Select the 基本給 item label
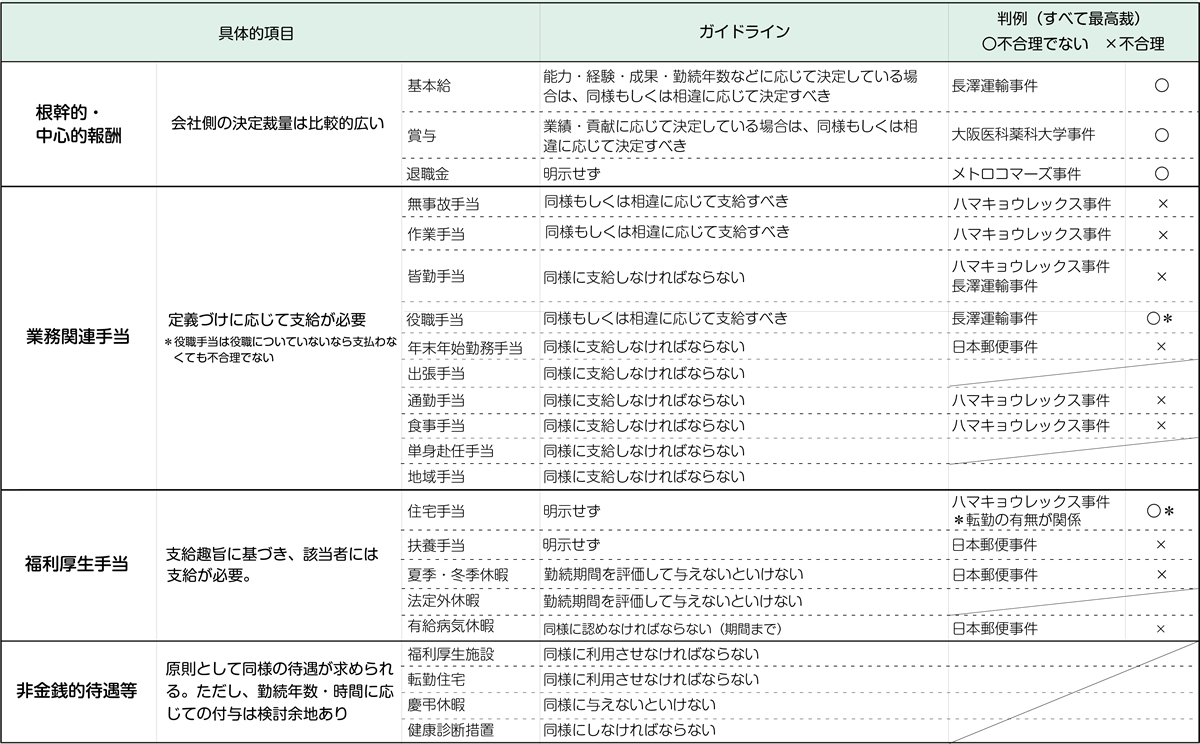This screenshot has width=1200, height=744. point(430,86)
